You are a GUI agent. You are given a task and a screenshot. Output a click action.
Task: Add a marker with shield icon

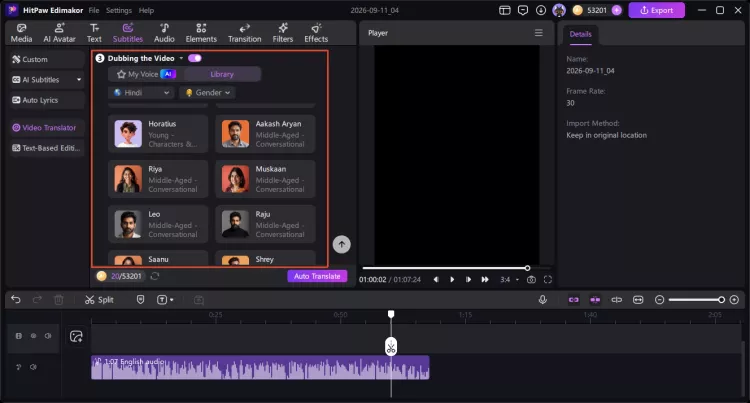pyautogui.click(x=140, y=300)
